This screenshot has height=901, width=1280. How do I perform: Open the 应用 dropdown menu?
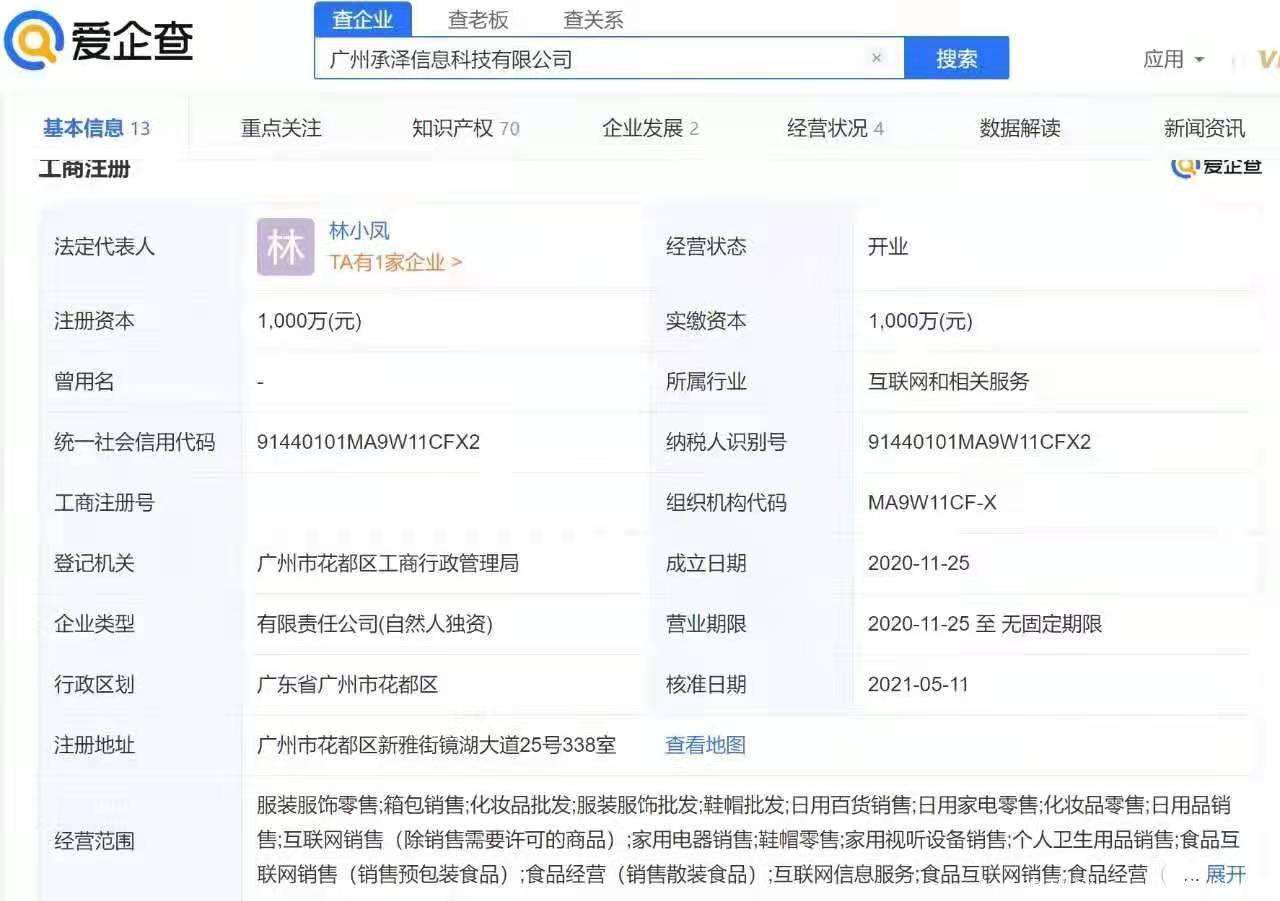tap(1174, 60)
